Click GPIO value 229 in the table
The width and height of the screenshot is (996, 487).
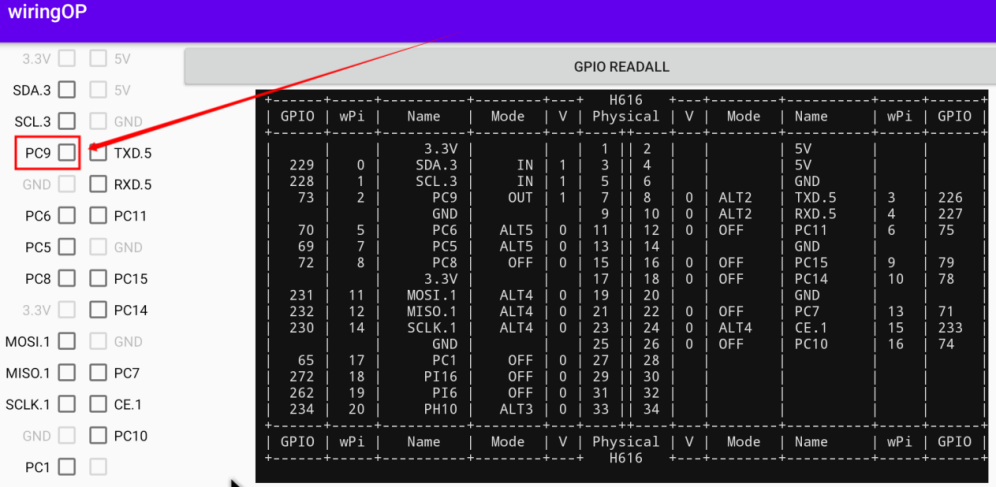click(302, 165)
